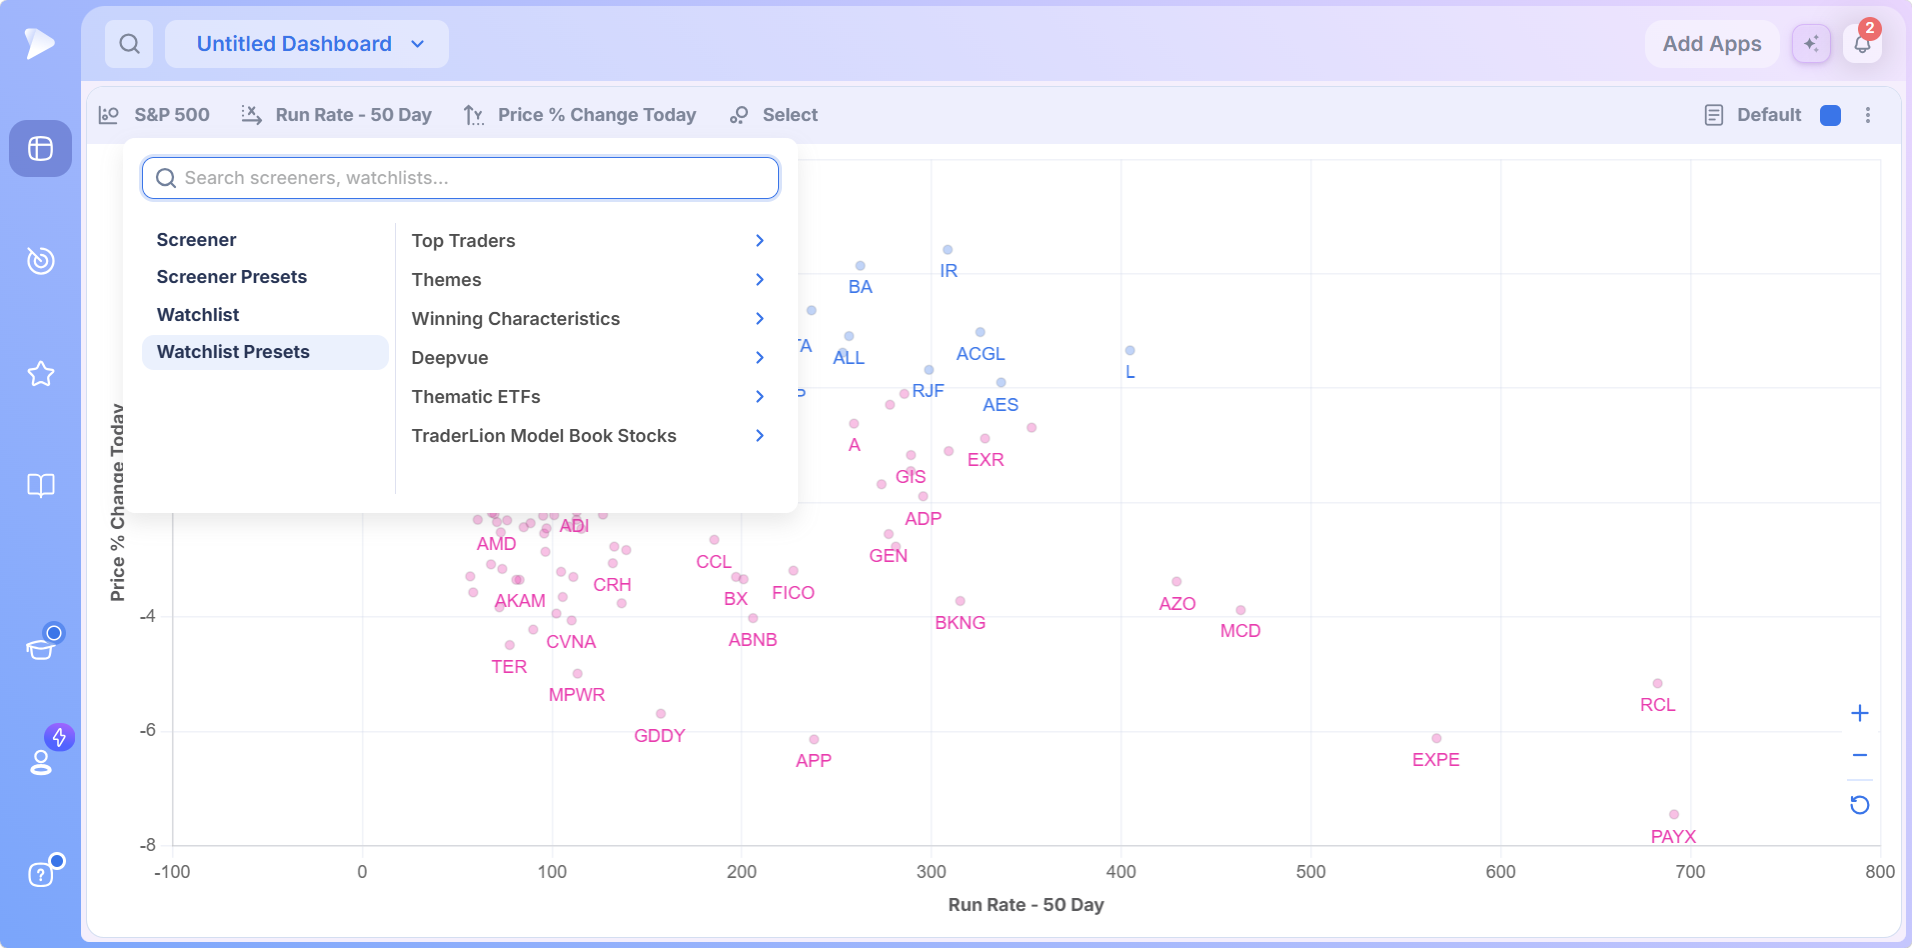Click the CCL data point label
The image size is (1912, 948).
click(x=713, y=562)
